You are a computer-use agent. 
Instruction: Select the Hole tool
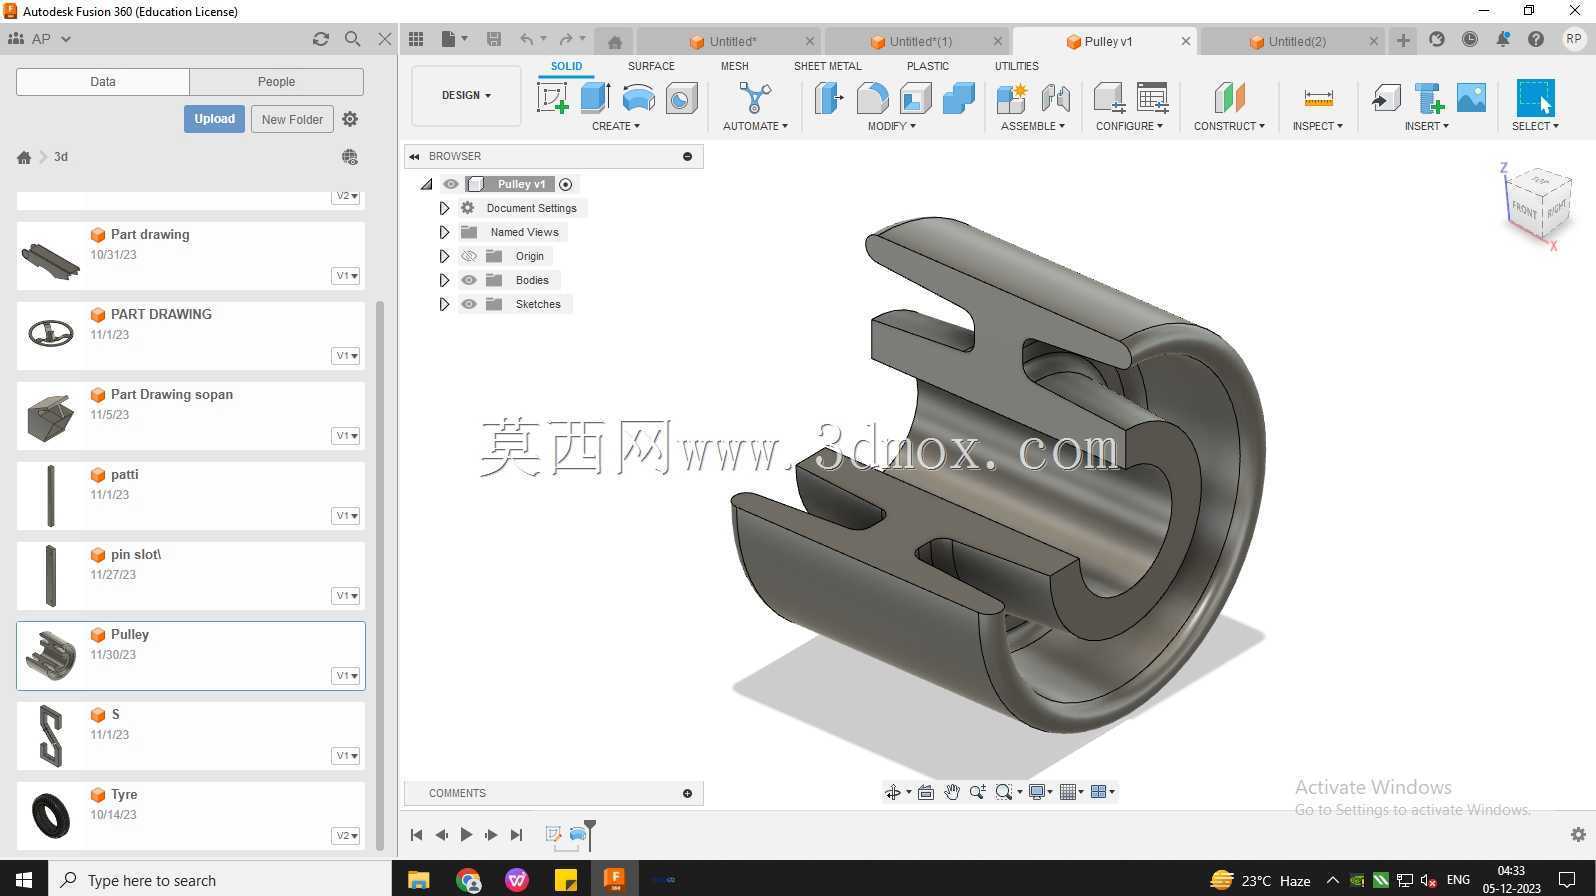point(681,98)
